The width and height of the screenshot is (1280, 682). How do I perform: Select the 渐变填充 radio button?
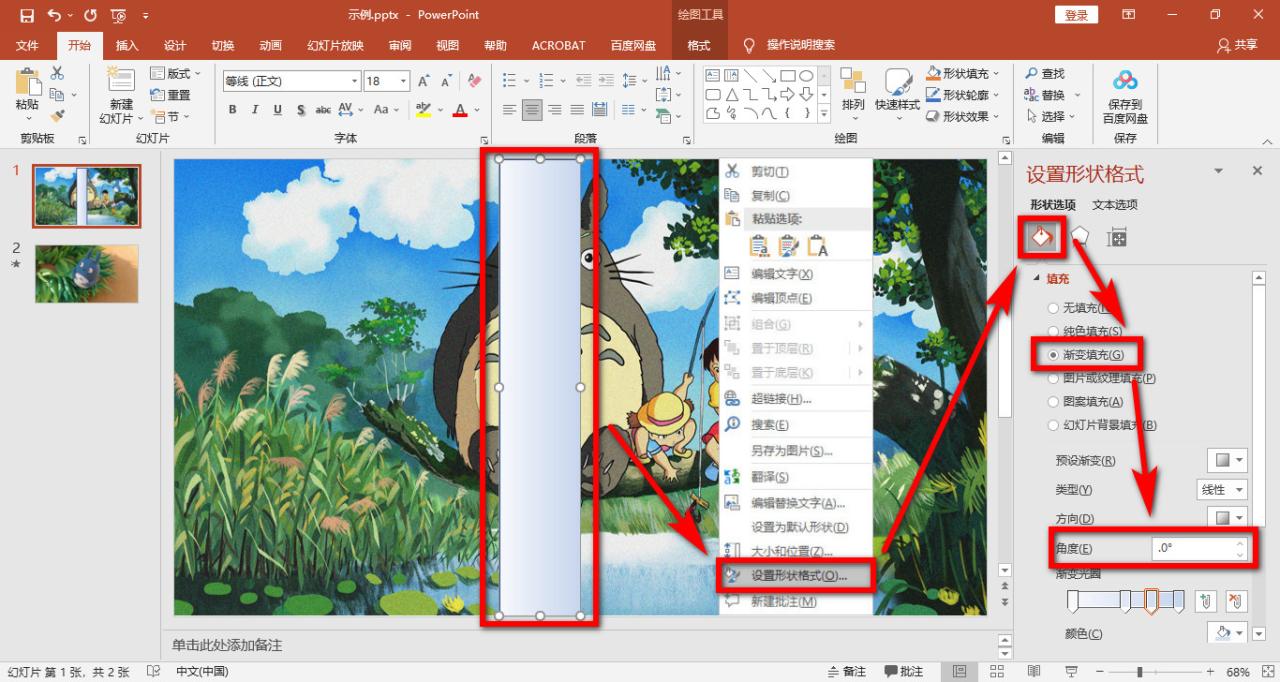(1053, 355)
